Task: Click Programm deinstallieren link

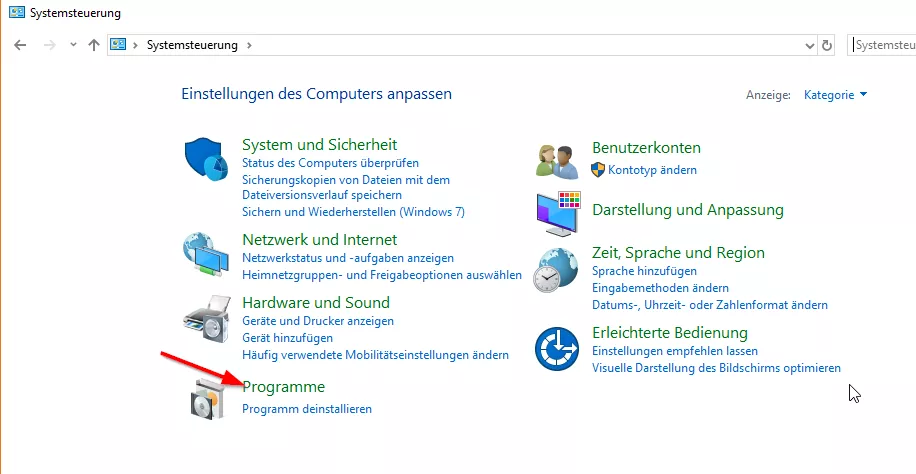Action: (x=307, y=409)
